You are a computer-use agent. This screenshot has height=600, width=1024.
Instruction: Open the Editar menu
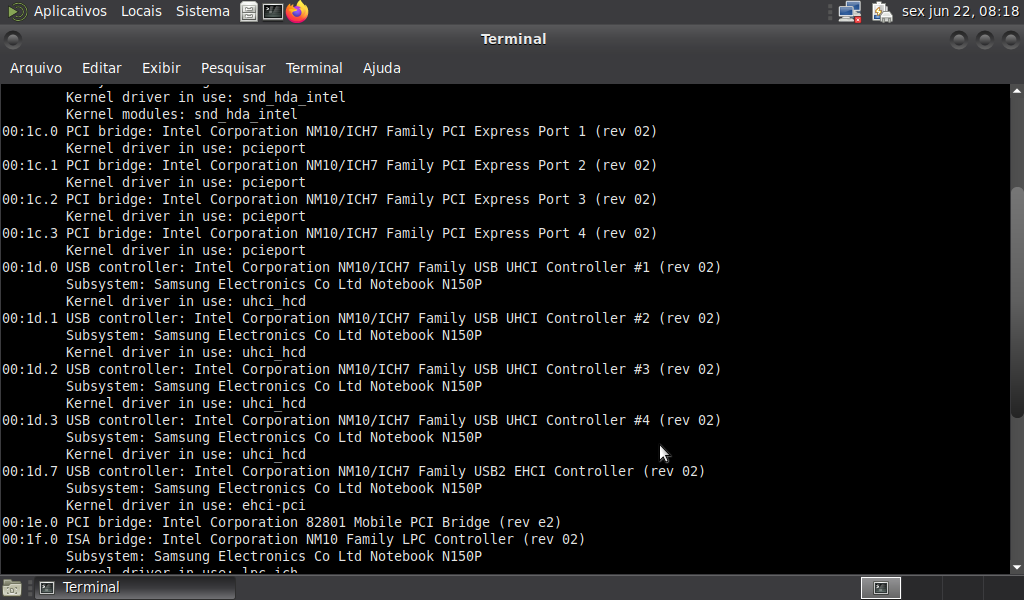[101, 68]
